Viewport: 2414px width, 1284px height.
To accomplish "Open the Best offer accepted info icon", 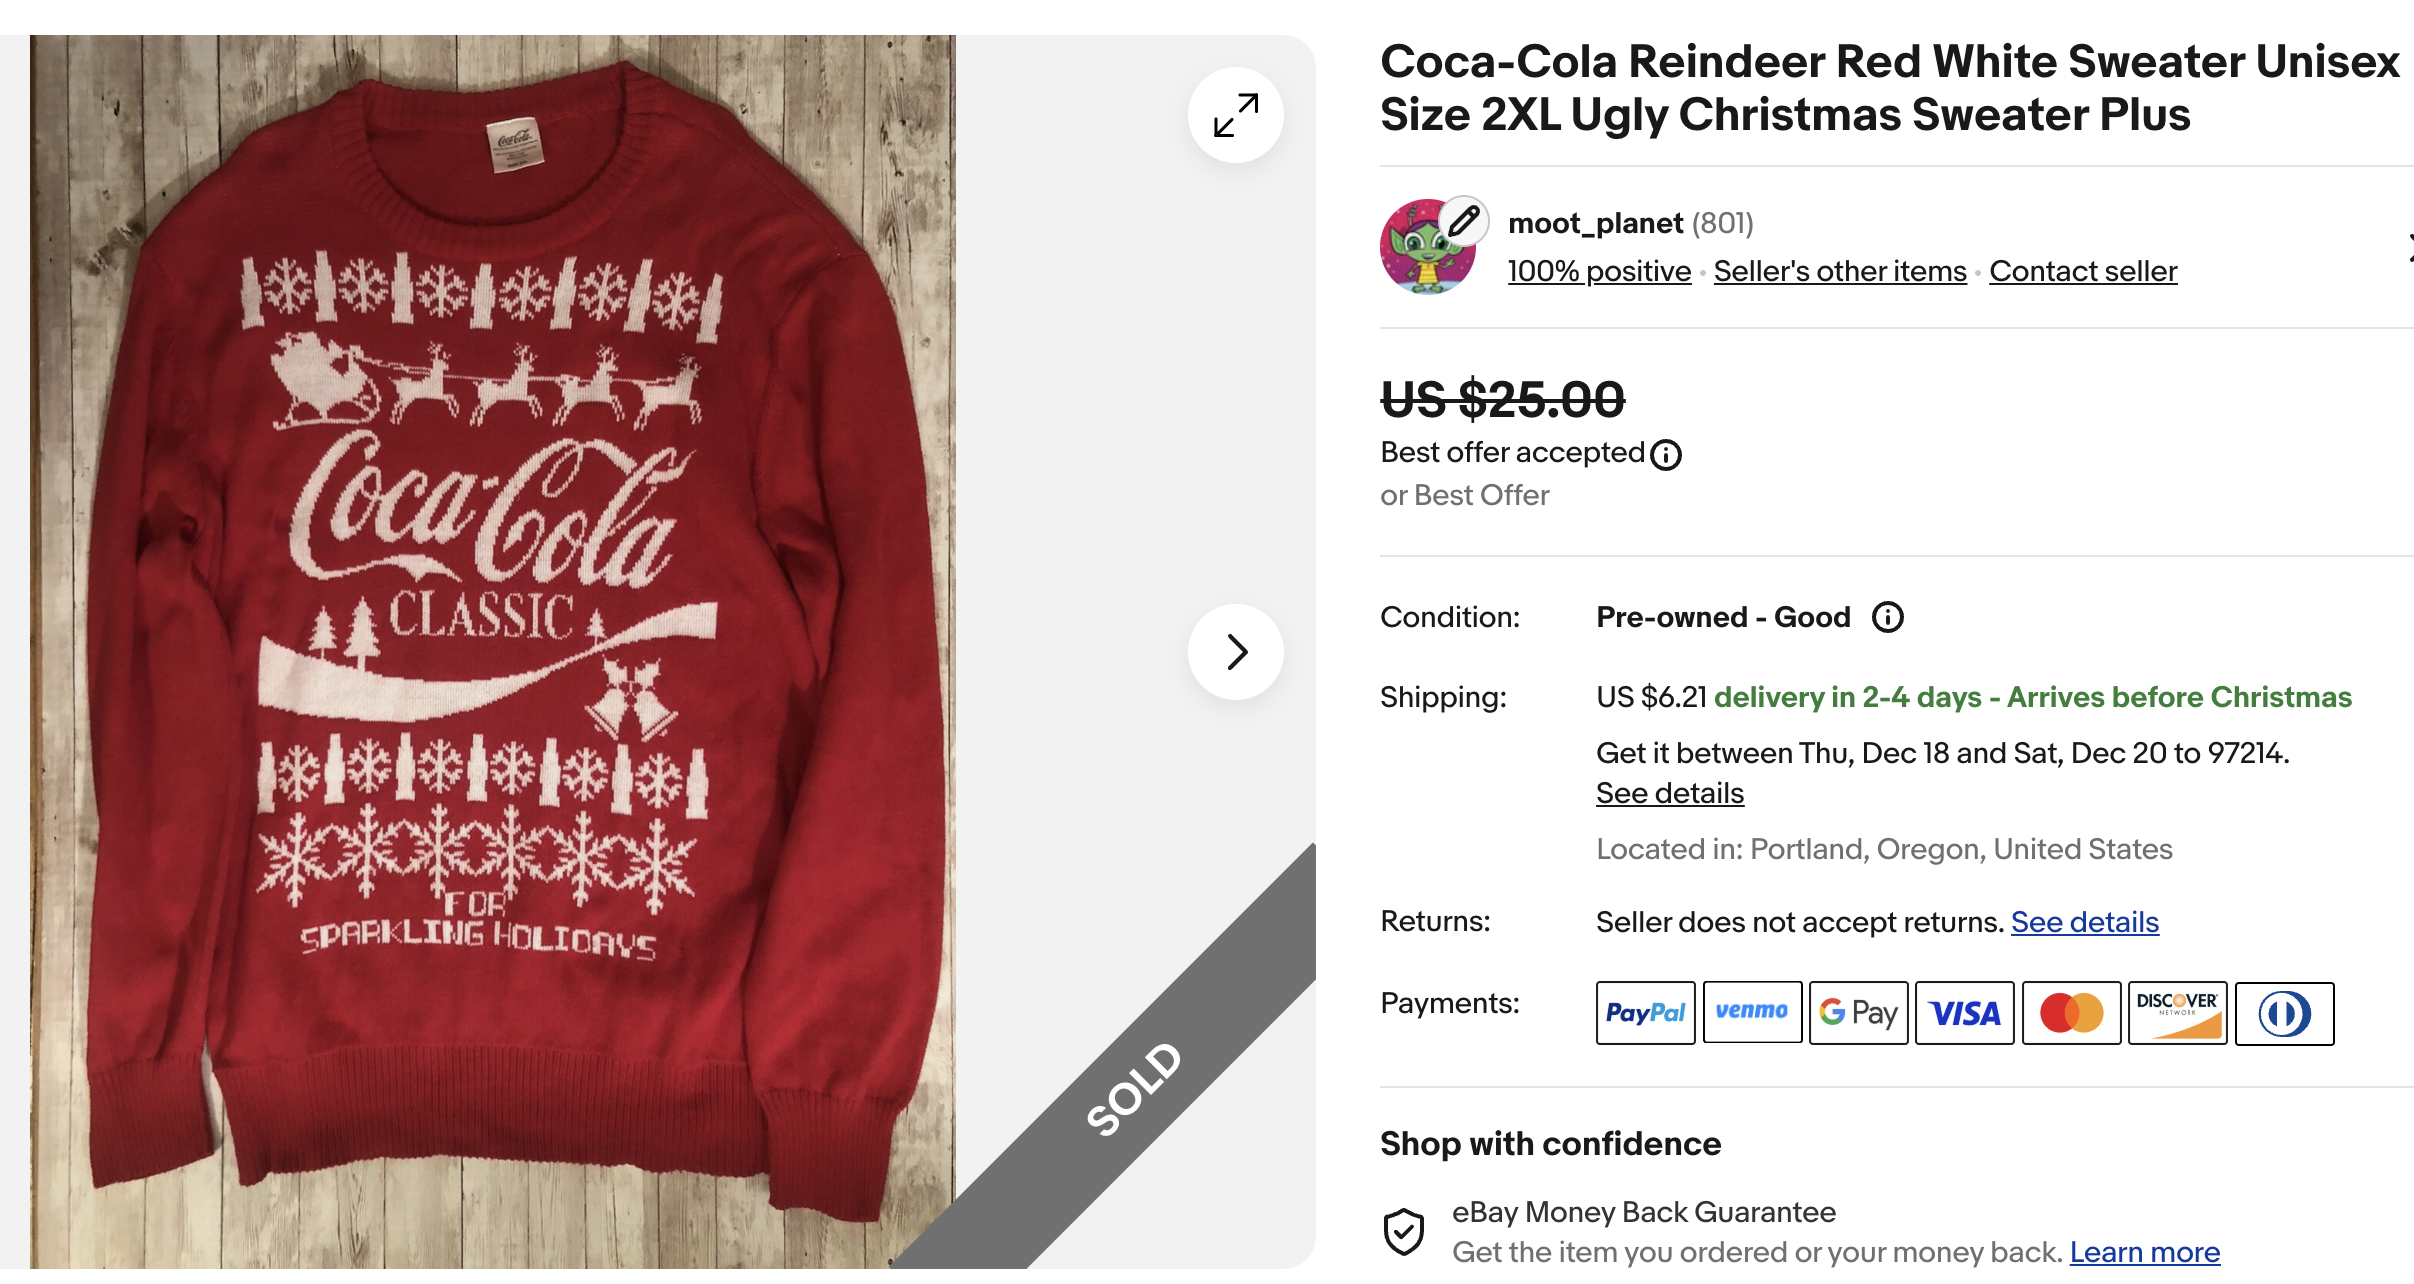I will (1666, 455).
